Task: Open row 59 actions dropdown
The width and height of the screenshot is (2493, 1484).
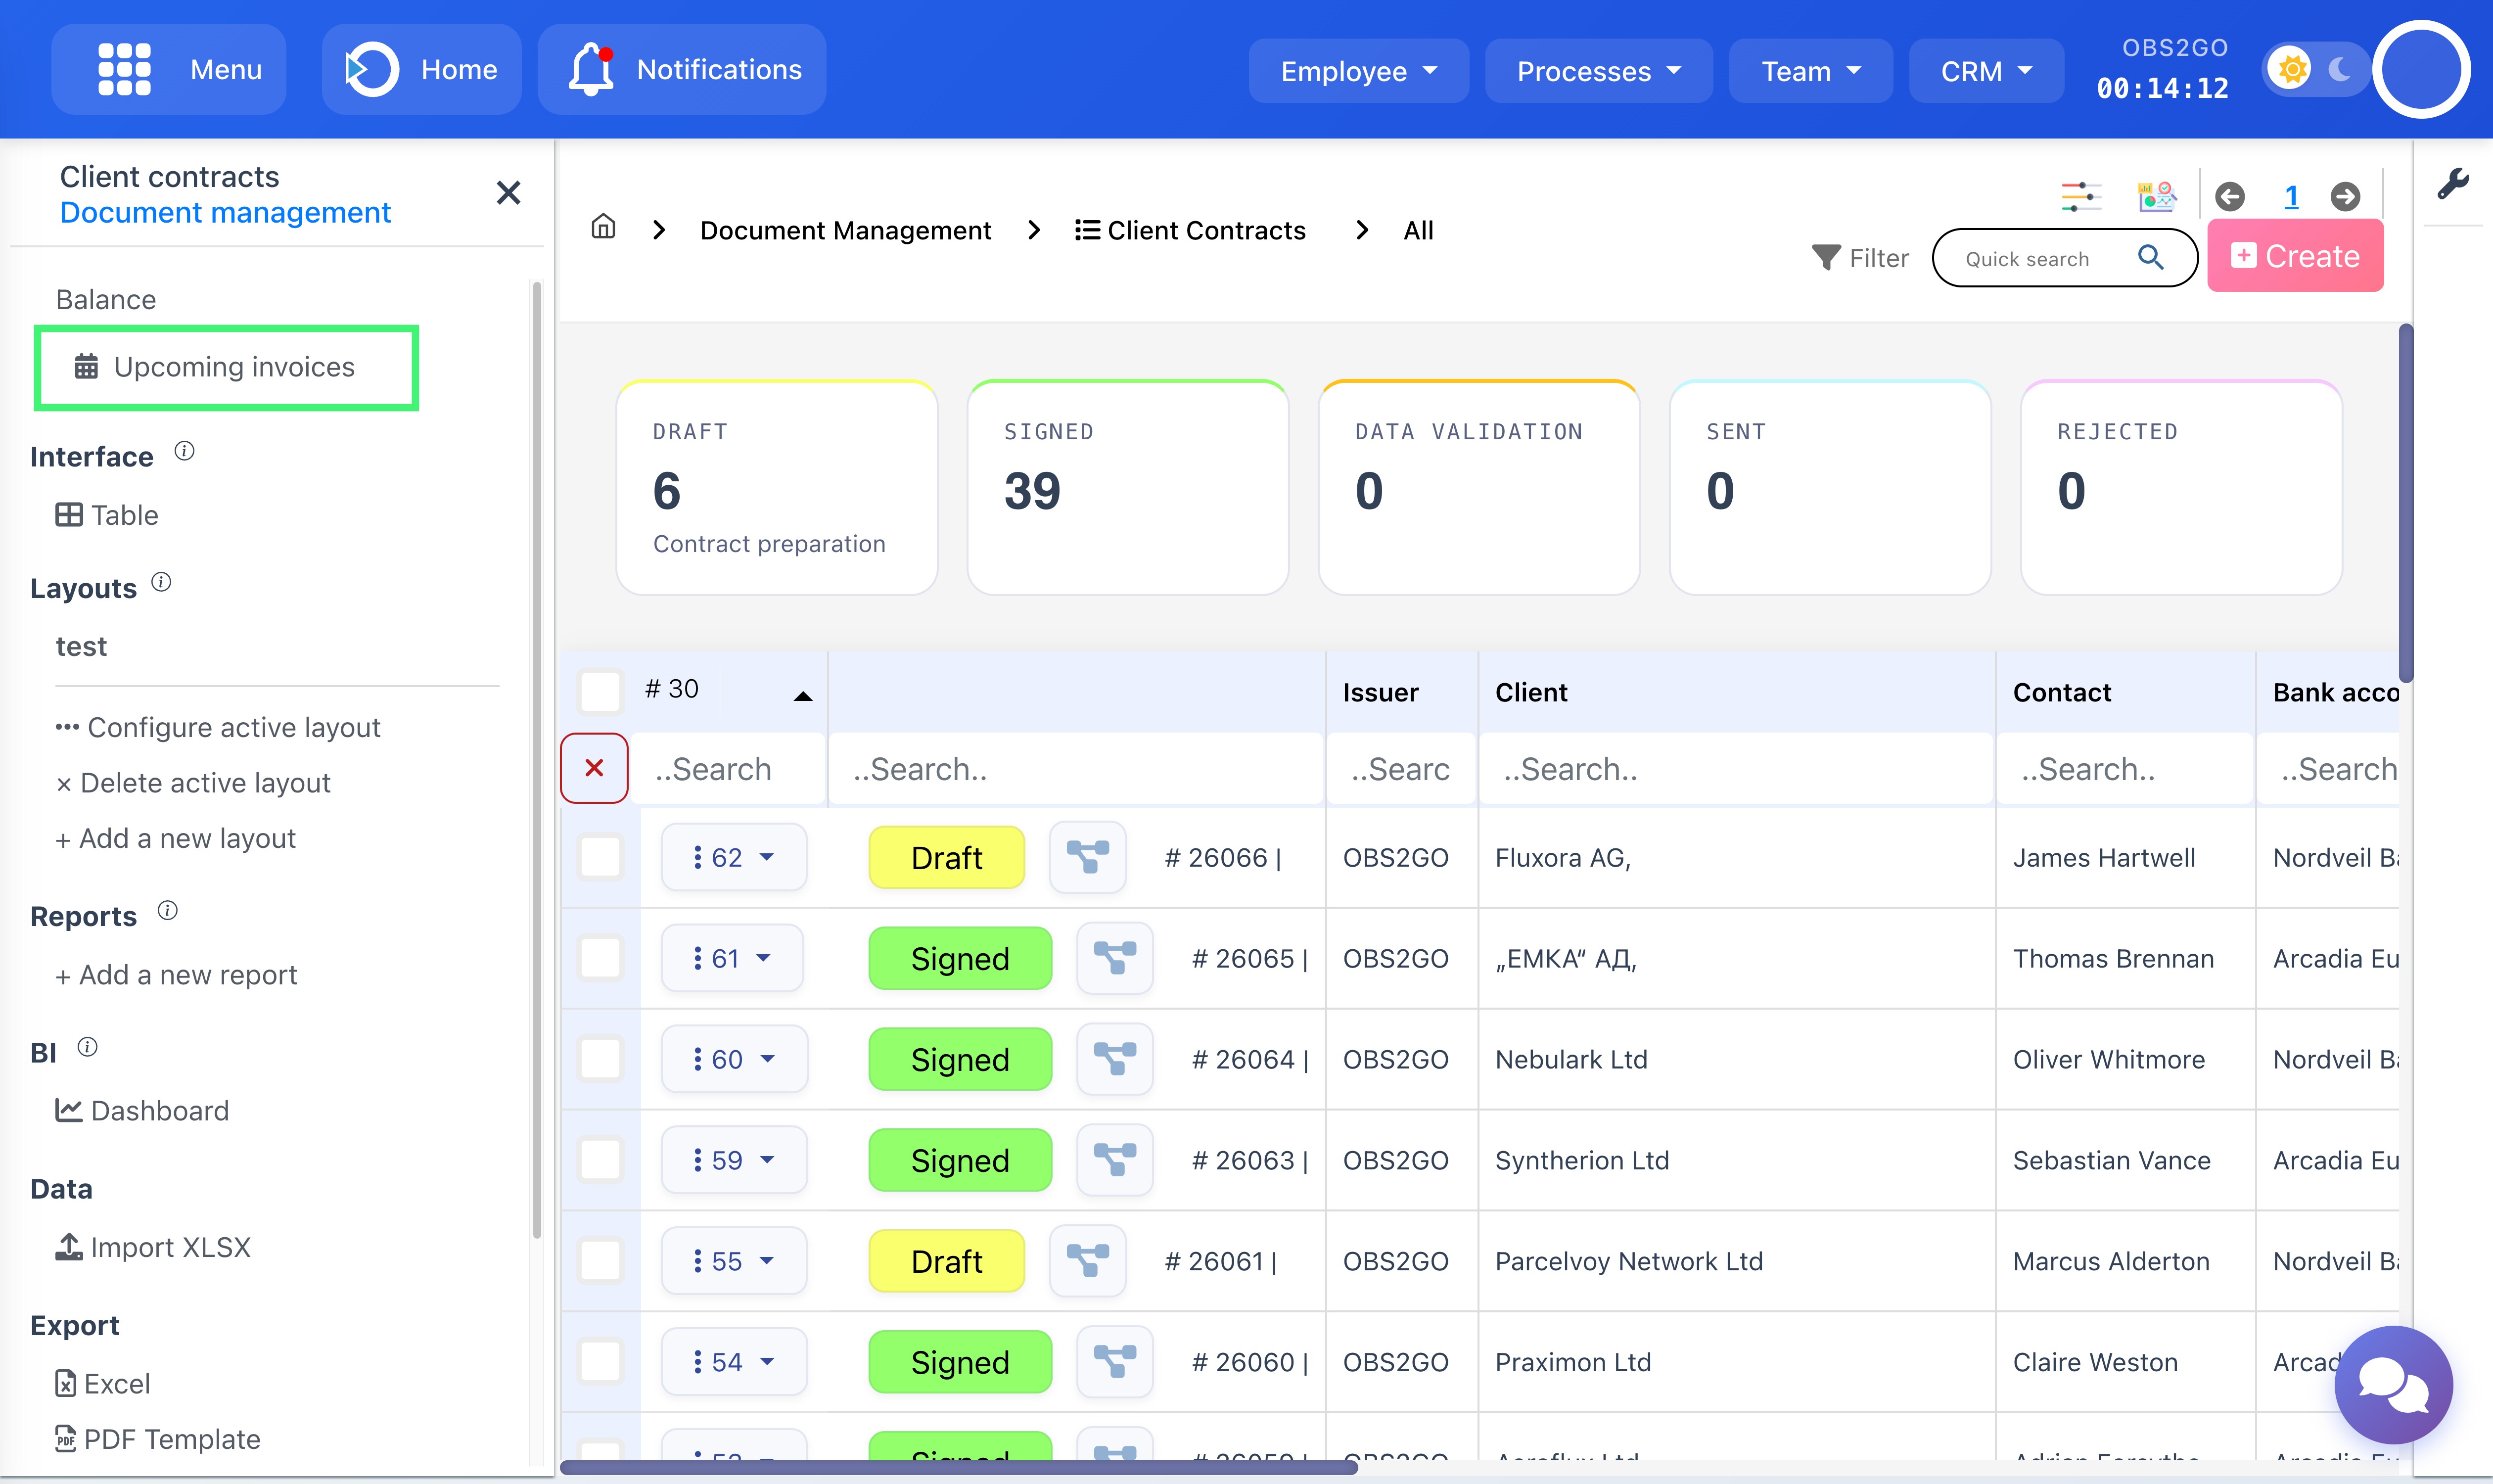Action: pyautogui.click(x=733, y=1160)
